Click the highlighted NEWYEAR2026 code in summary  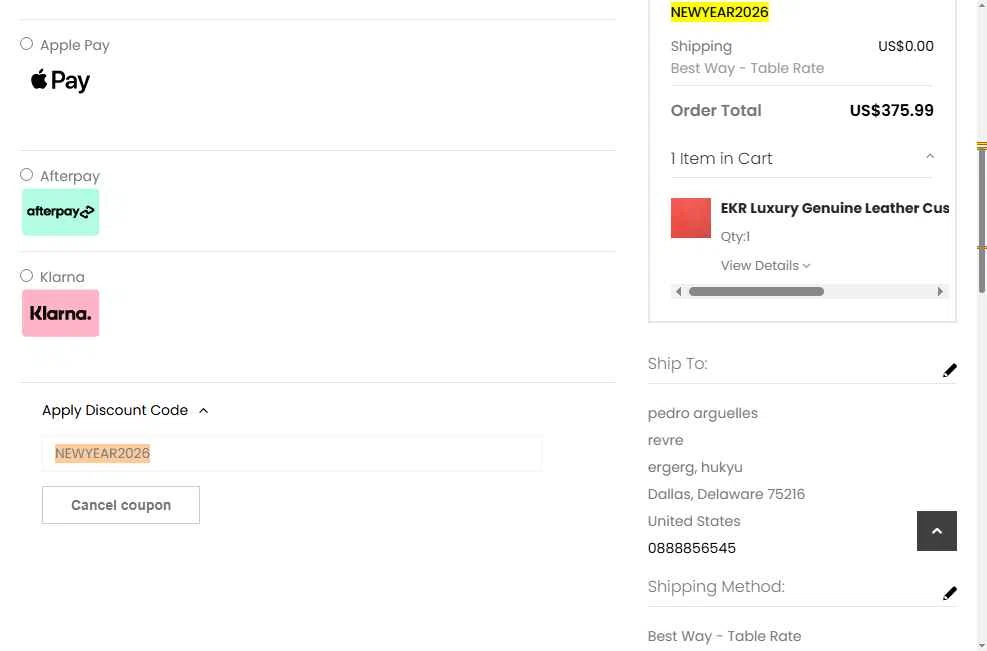[x=719, y=12]
